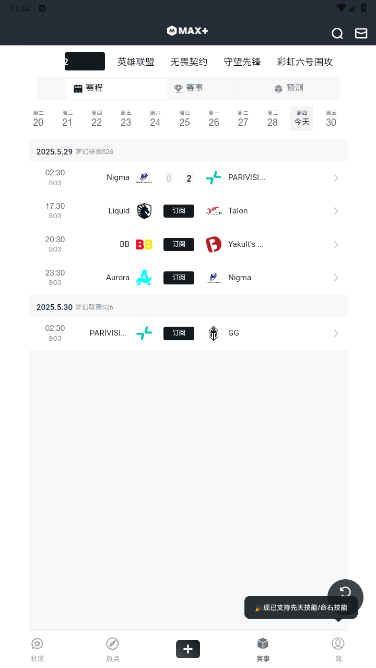Select 无畏契约 game category

189,62
